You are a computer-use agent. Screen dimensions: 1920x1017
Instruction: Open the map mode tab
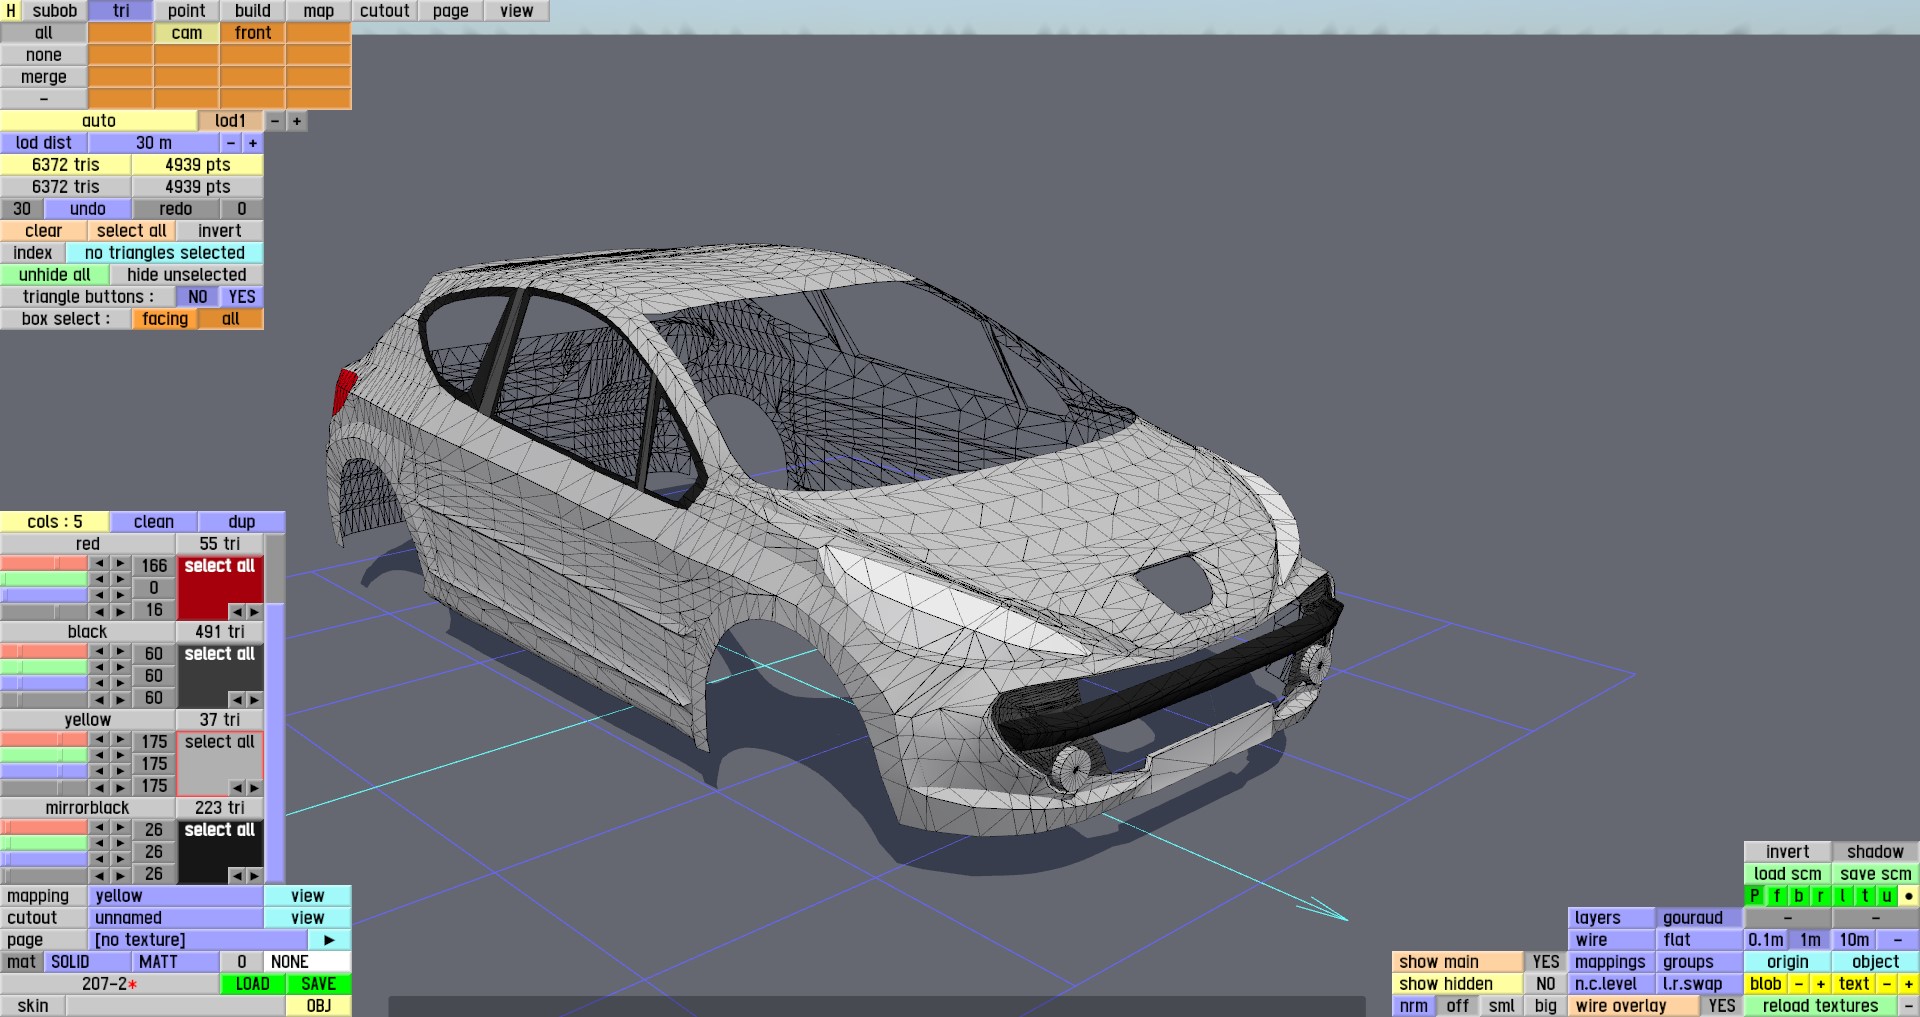click(319, 11)
